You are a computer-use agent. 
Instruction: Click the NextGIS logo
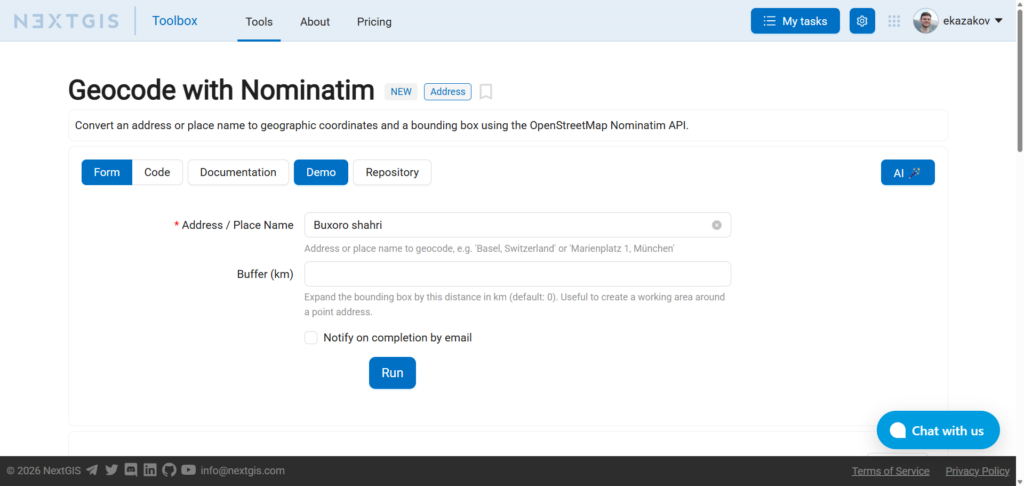point(66,21)
